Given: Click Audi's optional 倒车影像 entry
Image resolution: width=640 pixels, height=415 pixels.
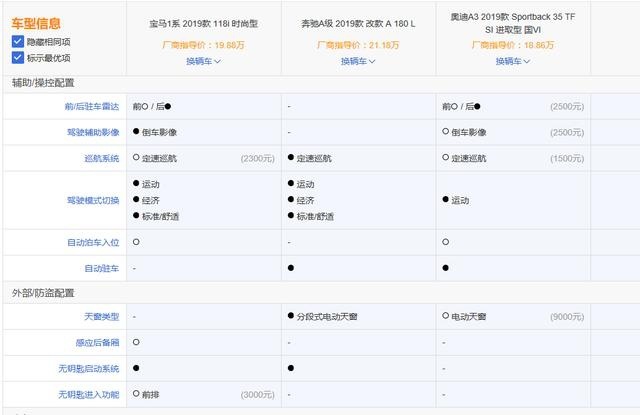Looking at the screenshot, I should pyautogui.click(x=464, y=132).
